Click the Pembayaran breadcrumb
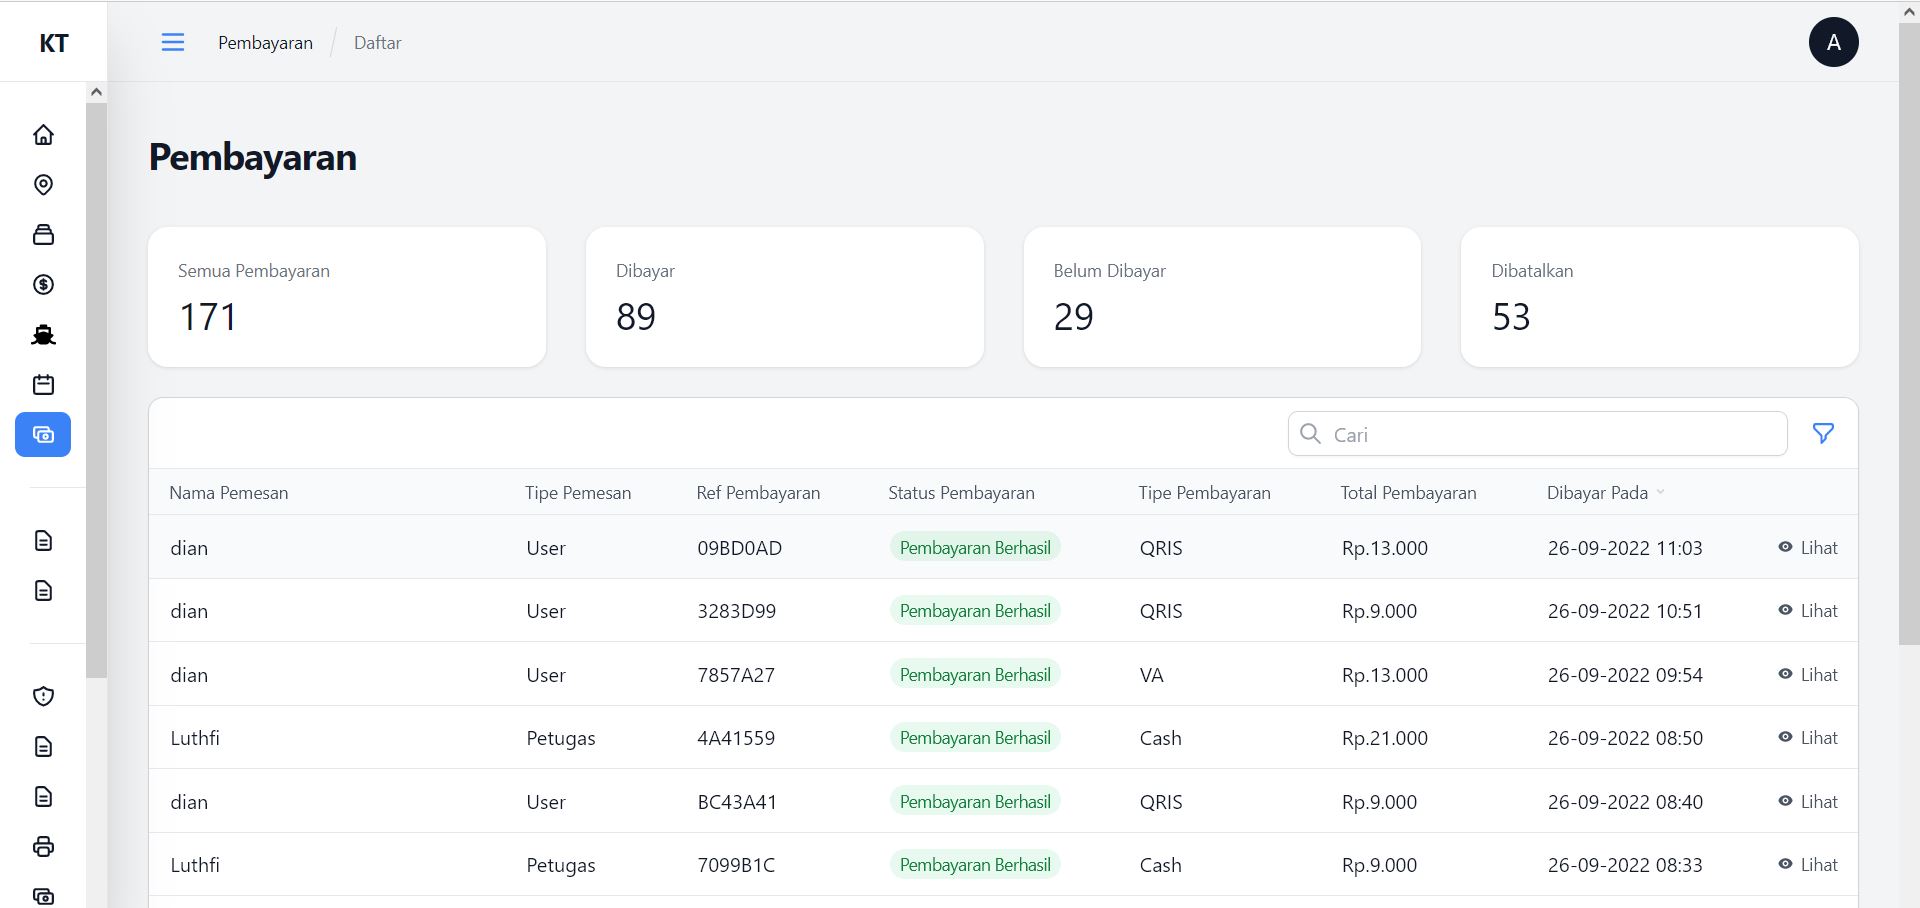 265,43
